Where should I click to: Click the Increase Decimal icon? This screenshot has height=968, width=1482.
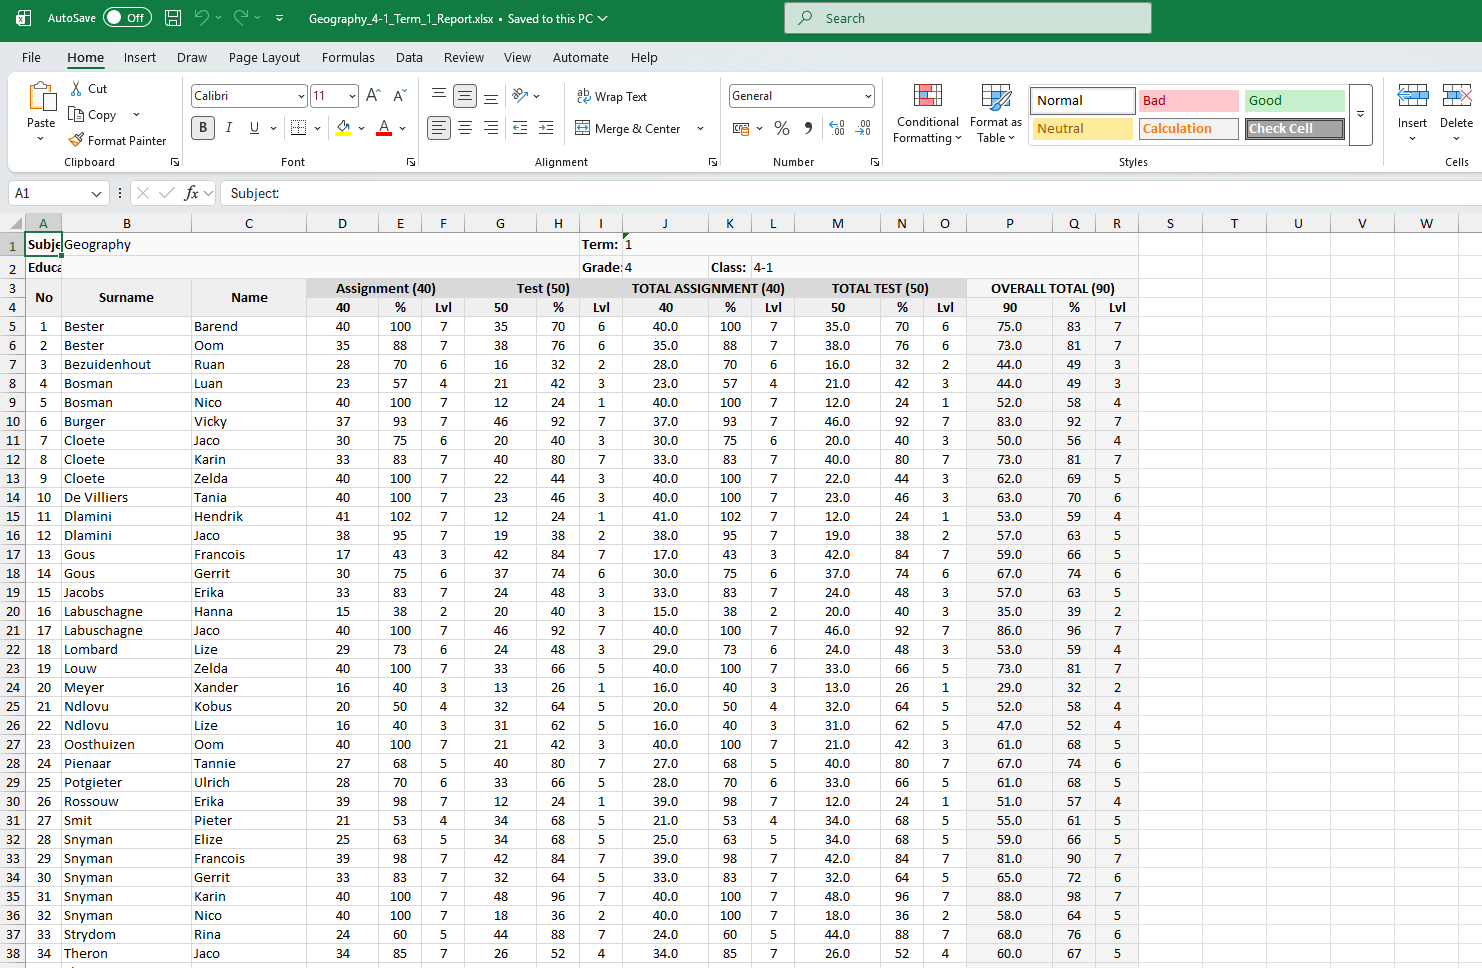pyautogui.click(x=837, y=128)
